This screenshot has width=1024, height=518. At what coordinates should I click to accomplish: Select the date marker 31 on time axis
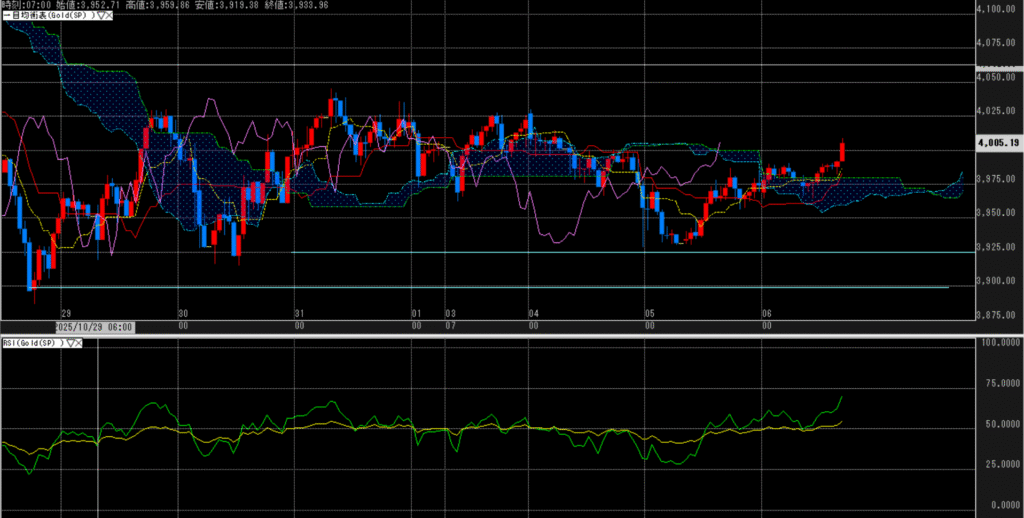pos(299,313)
